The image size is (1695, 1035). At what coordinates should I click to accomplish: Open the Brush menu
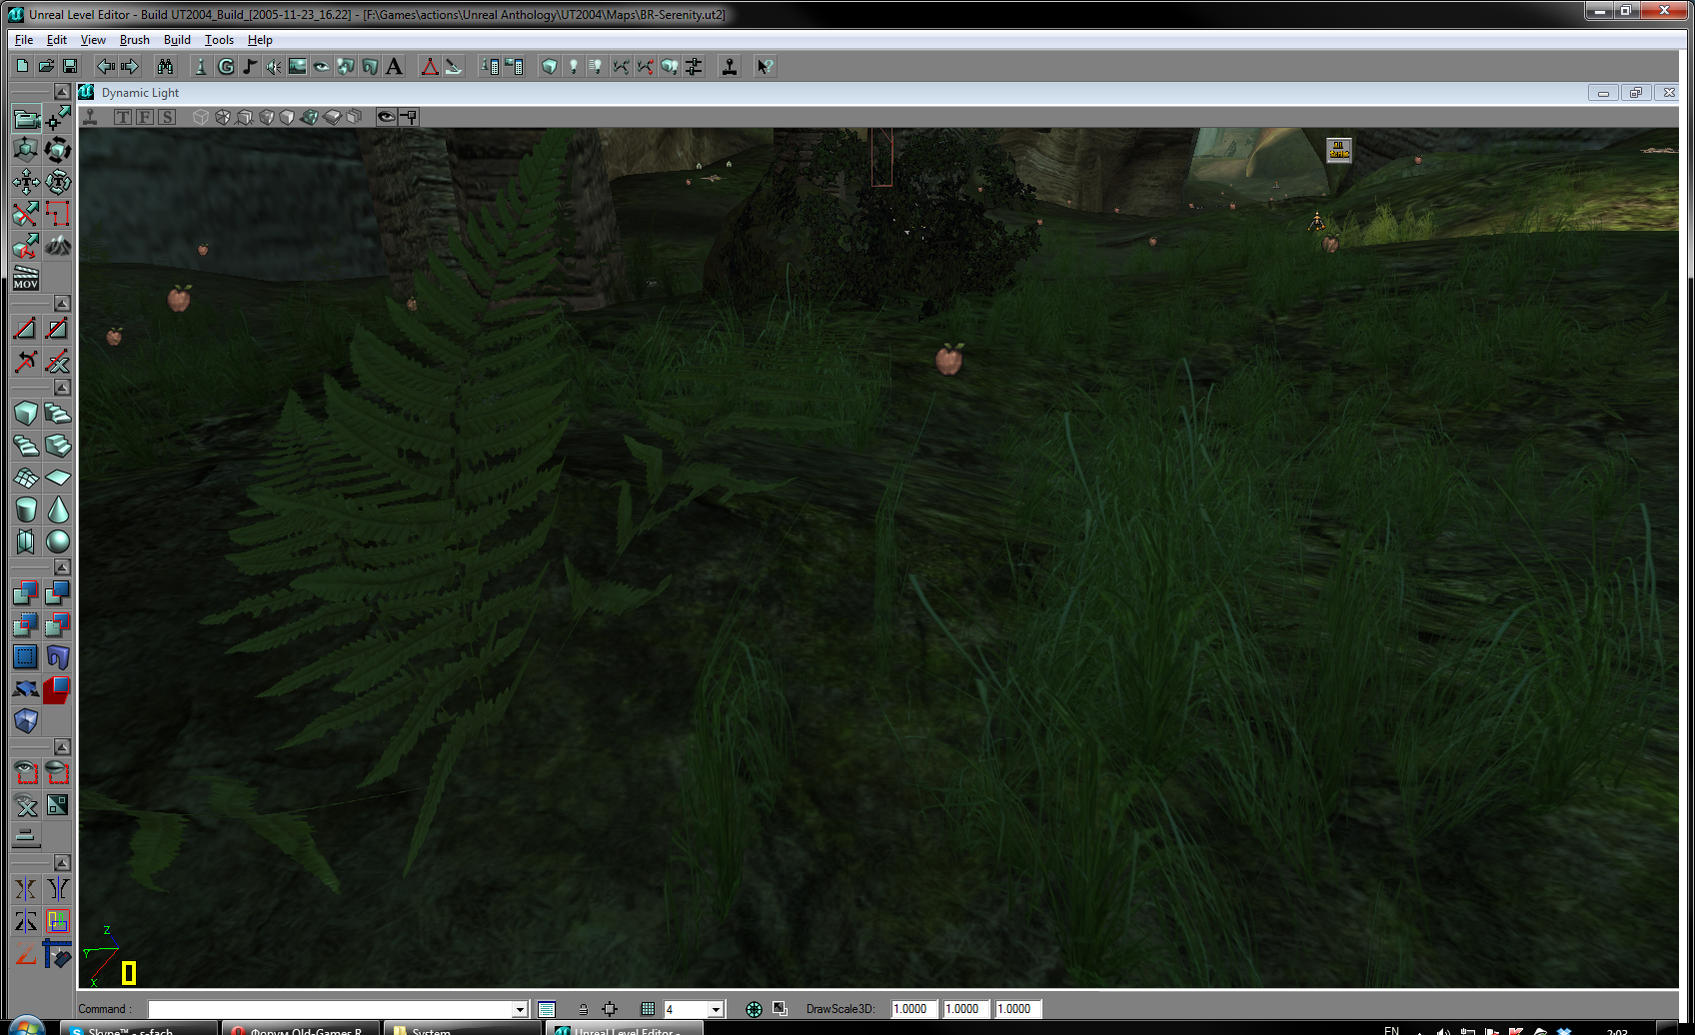[x=134, y=40]
